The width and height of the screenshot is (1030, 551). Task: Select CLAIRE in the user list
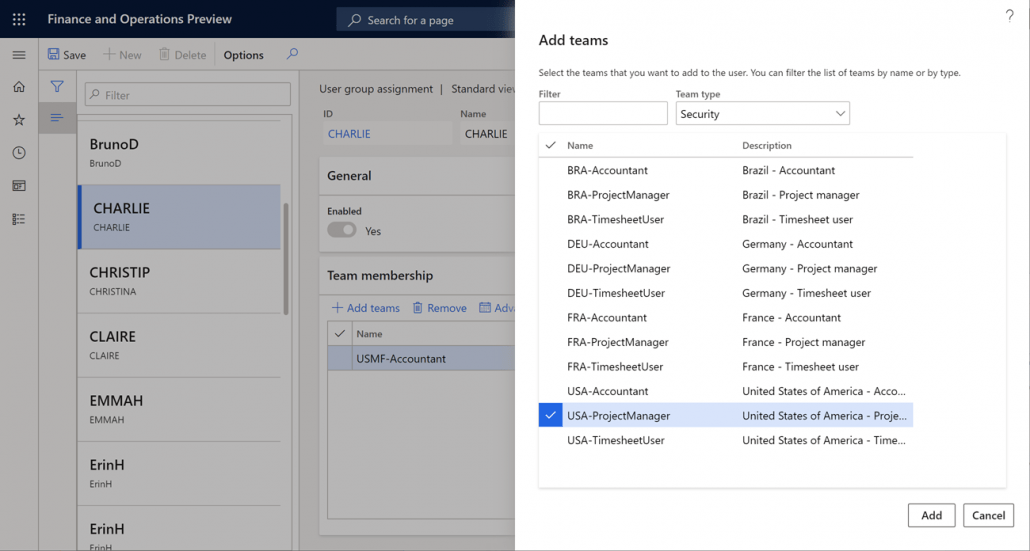(179, 345)
